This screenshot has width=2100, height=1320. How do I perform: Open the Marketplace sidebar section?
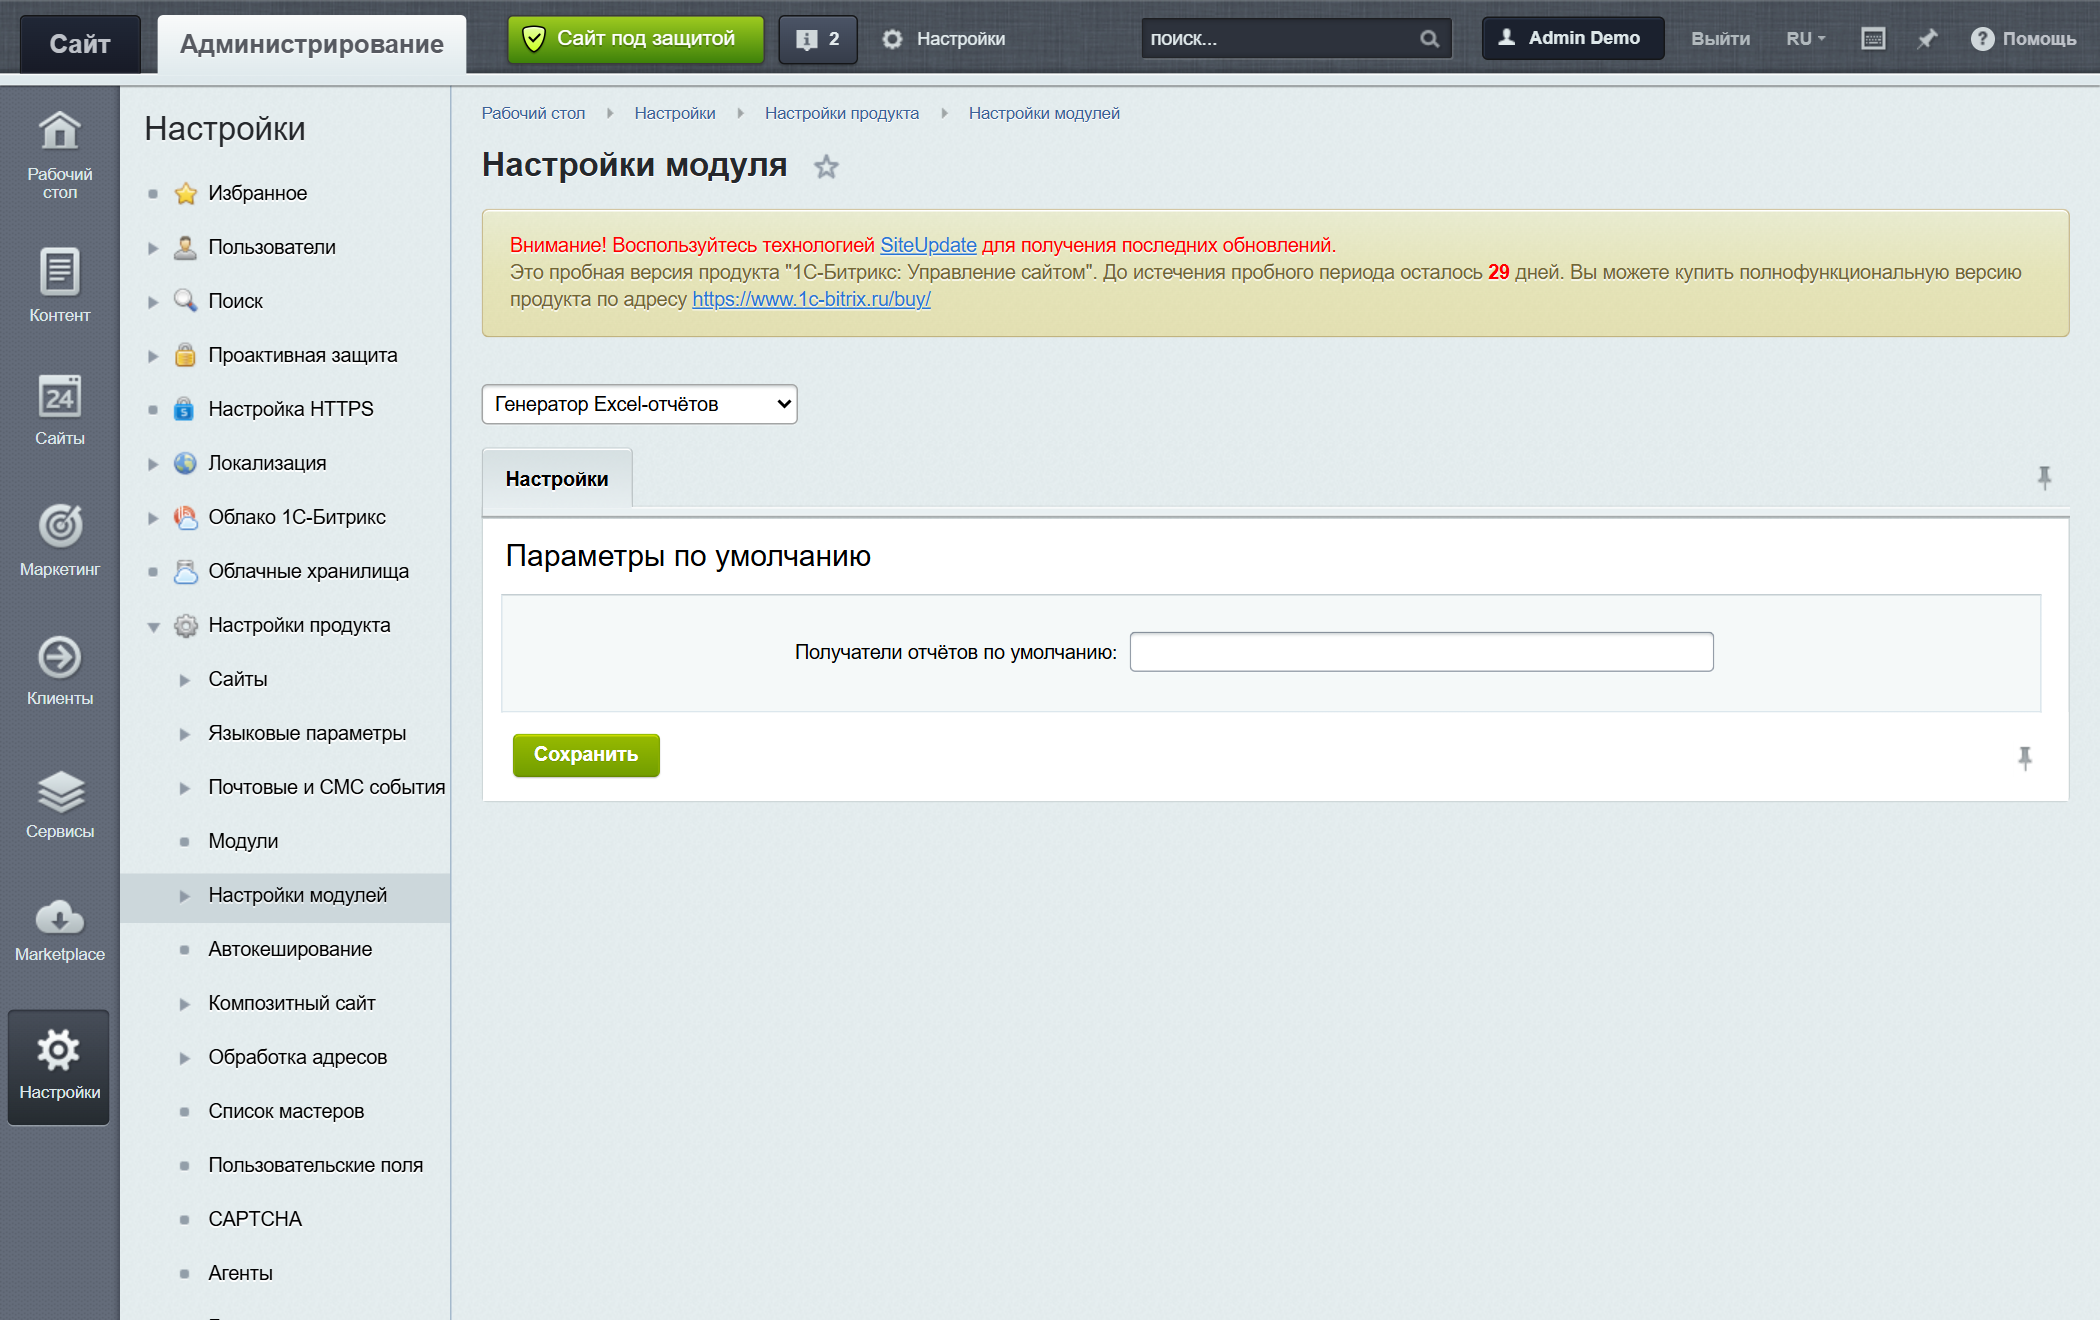[x=59, y=930]
